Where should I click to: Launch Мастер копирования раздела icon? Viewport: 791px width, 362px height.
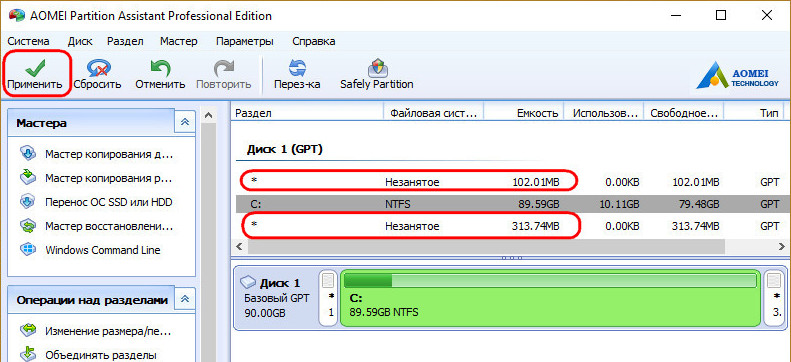pos(27,177)
